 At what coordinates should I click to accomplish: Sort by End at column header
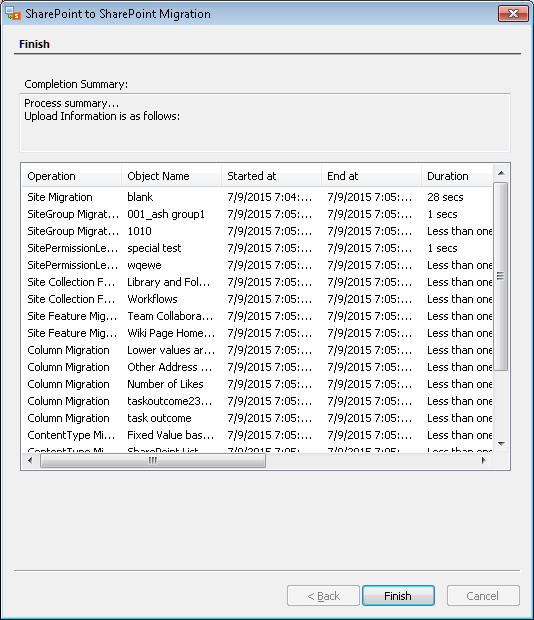[x=371, y=176]
